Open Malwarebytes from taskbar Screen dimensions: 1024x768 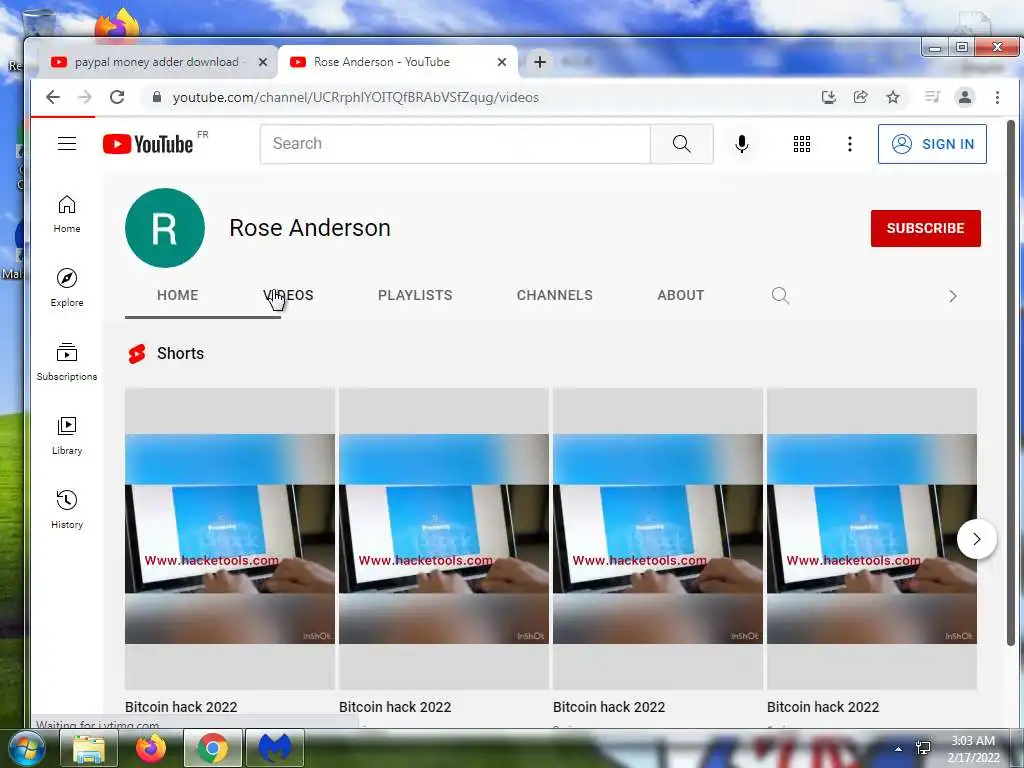point(274,748)
